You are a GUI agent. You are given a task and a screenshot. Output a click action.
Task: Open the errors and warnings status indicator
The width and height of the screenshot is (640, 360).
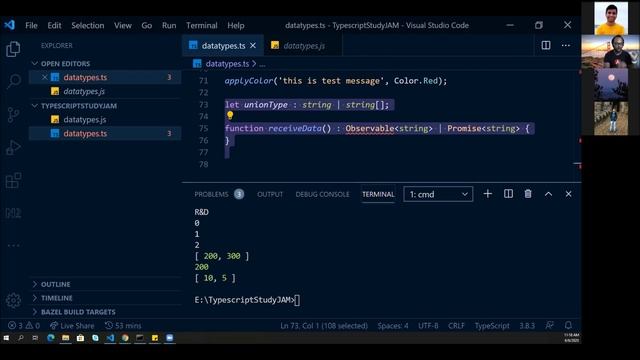coord(24,326)
